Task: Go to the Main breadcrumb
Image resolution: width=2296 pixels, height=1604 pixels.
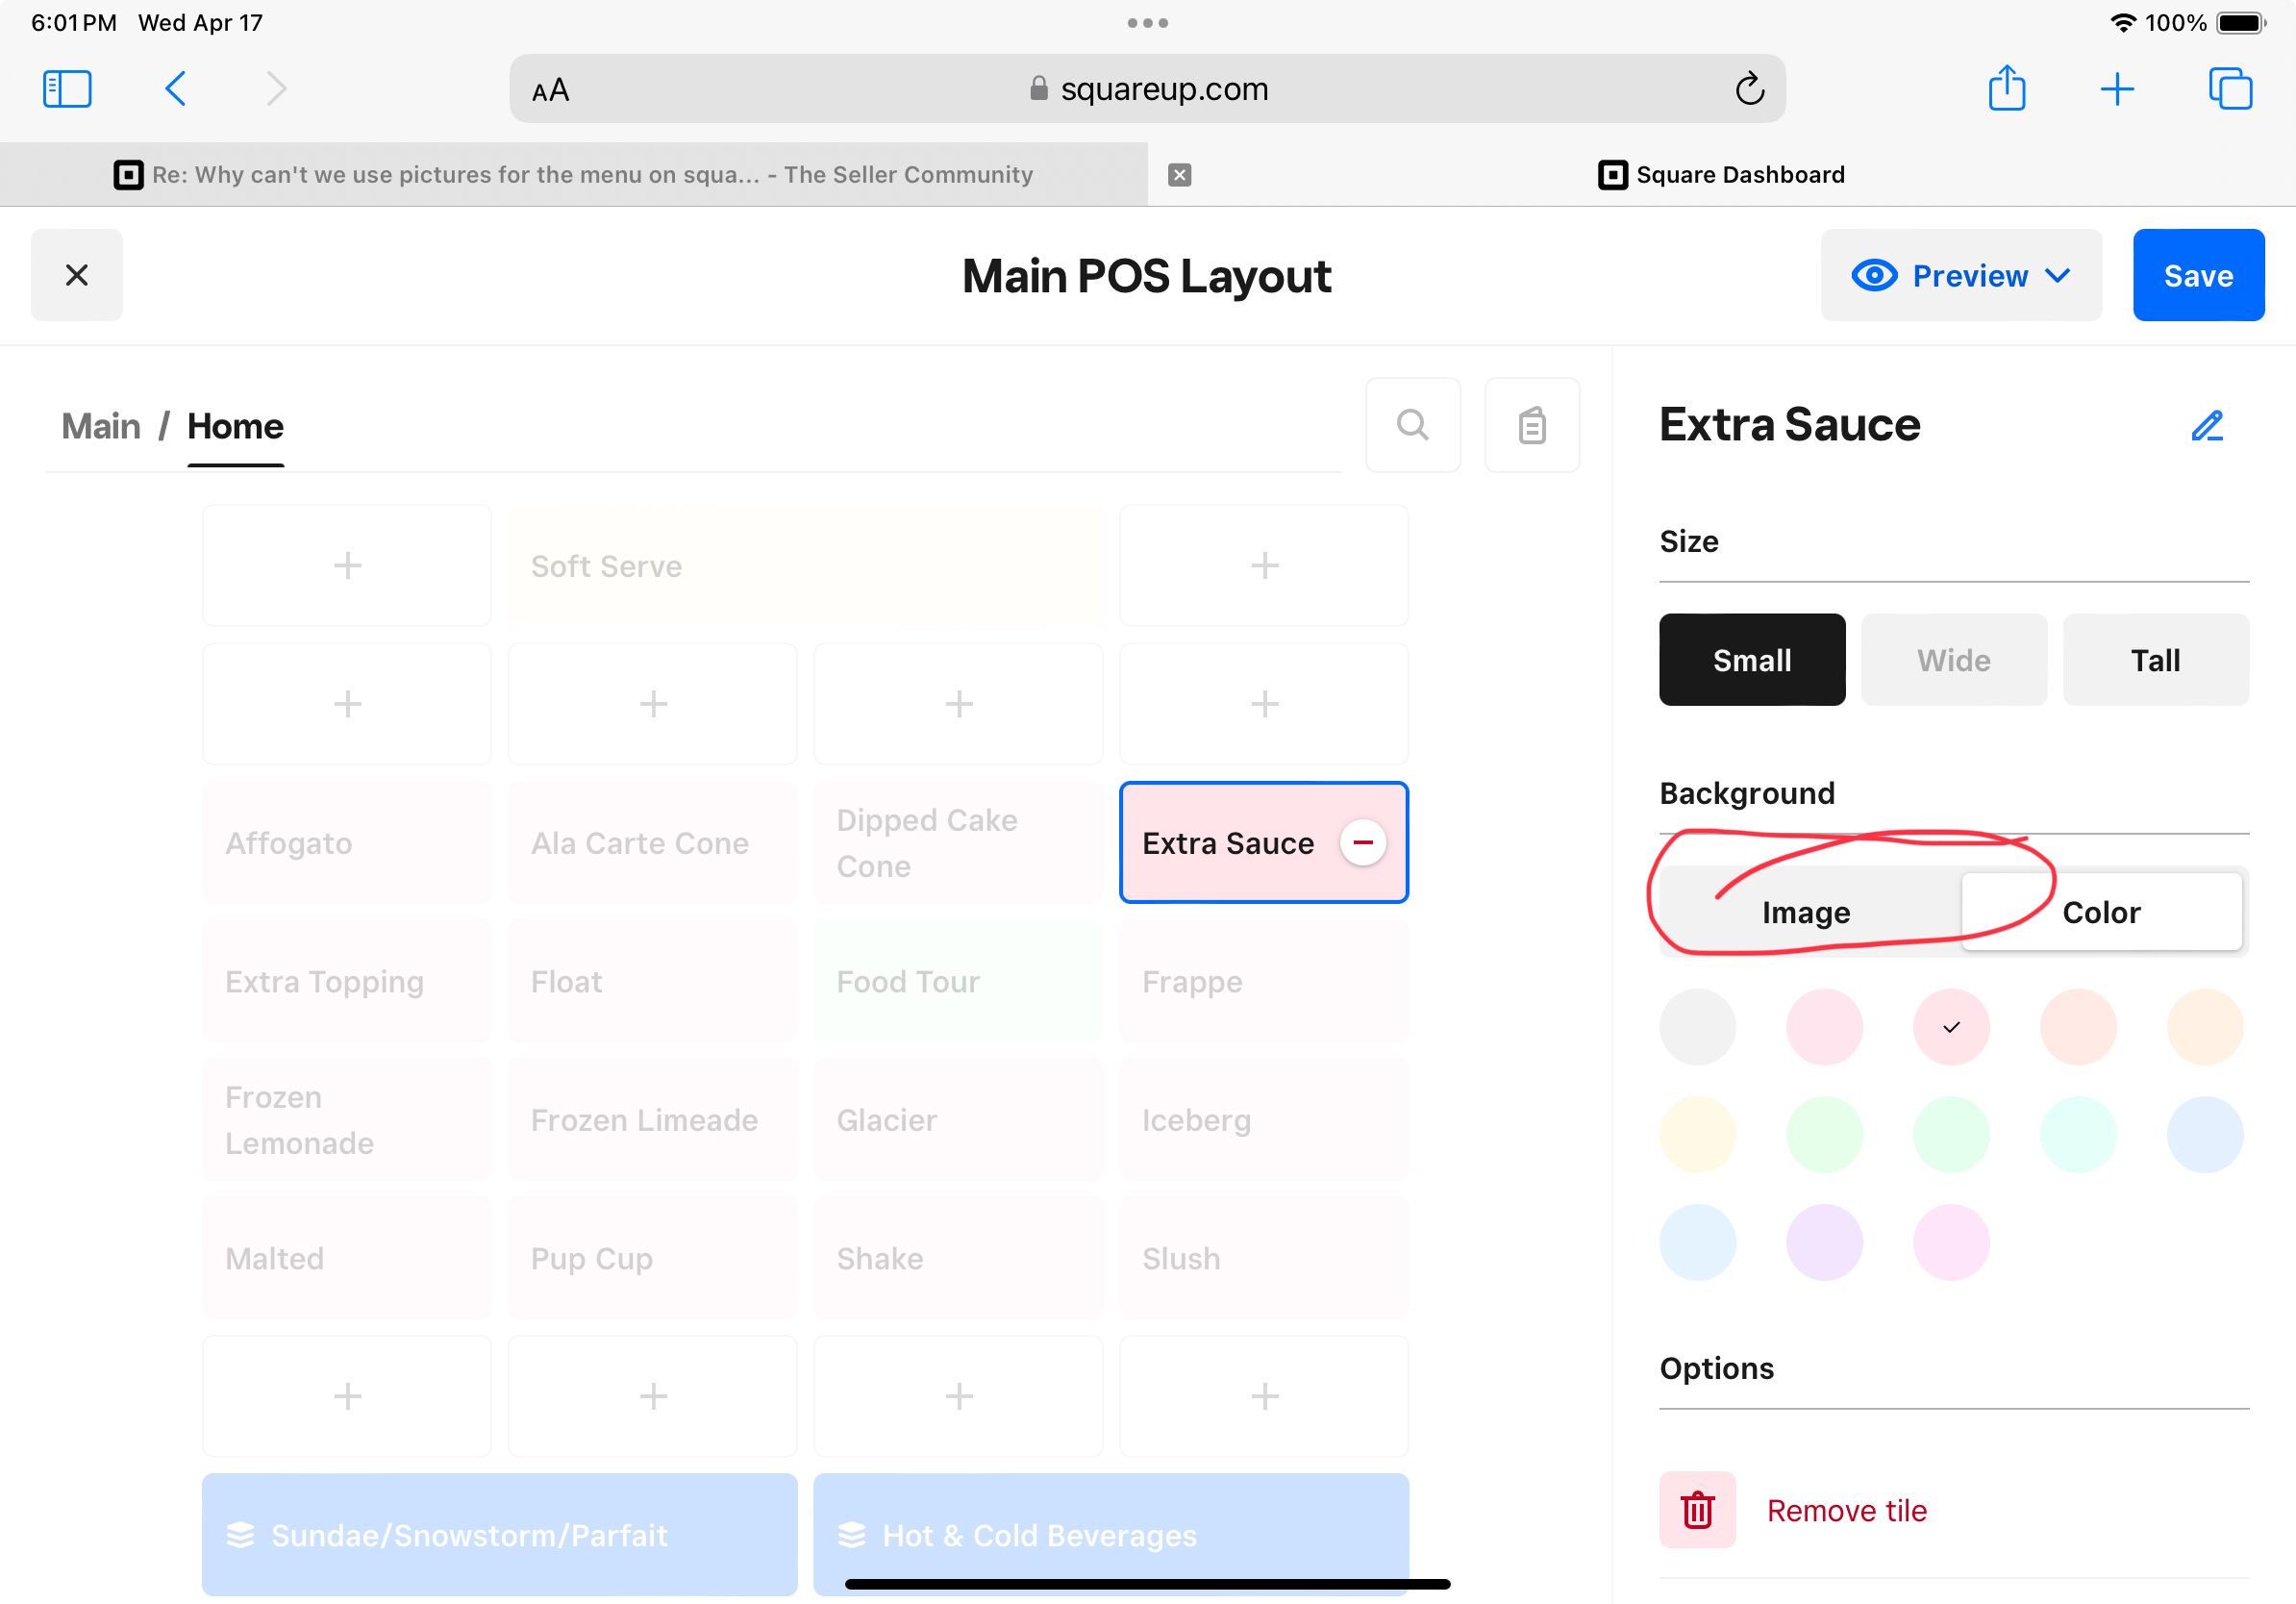Action: pos(100,426)
